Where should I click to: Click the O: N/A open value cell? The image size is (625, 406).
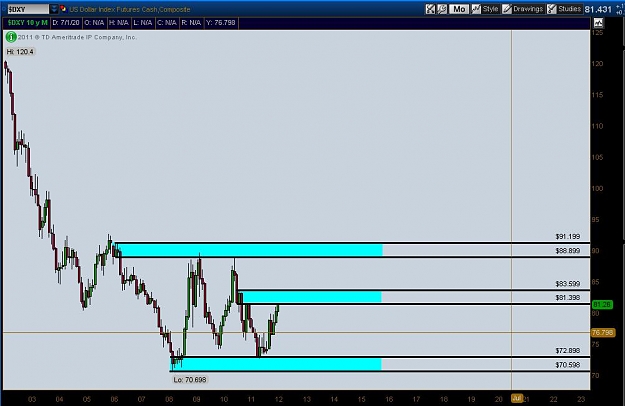[x=94, y=23]
